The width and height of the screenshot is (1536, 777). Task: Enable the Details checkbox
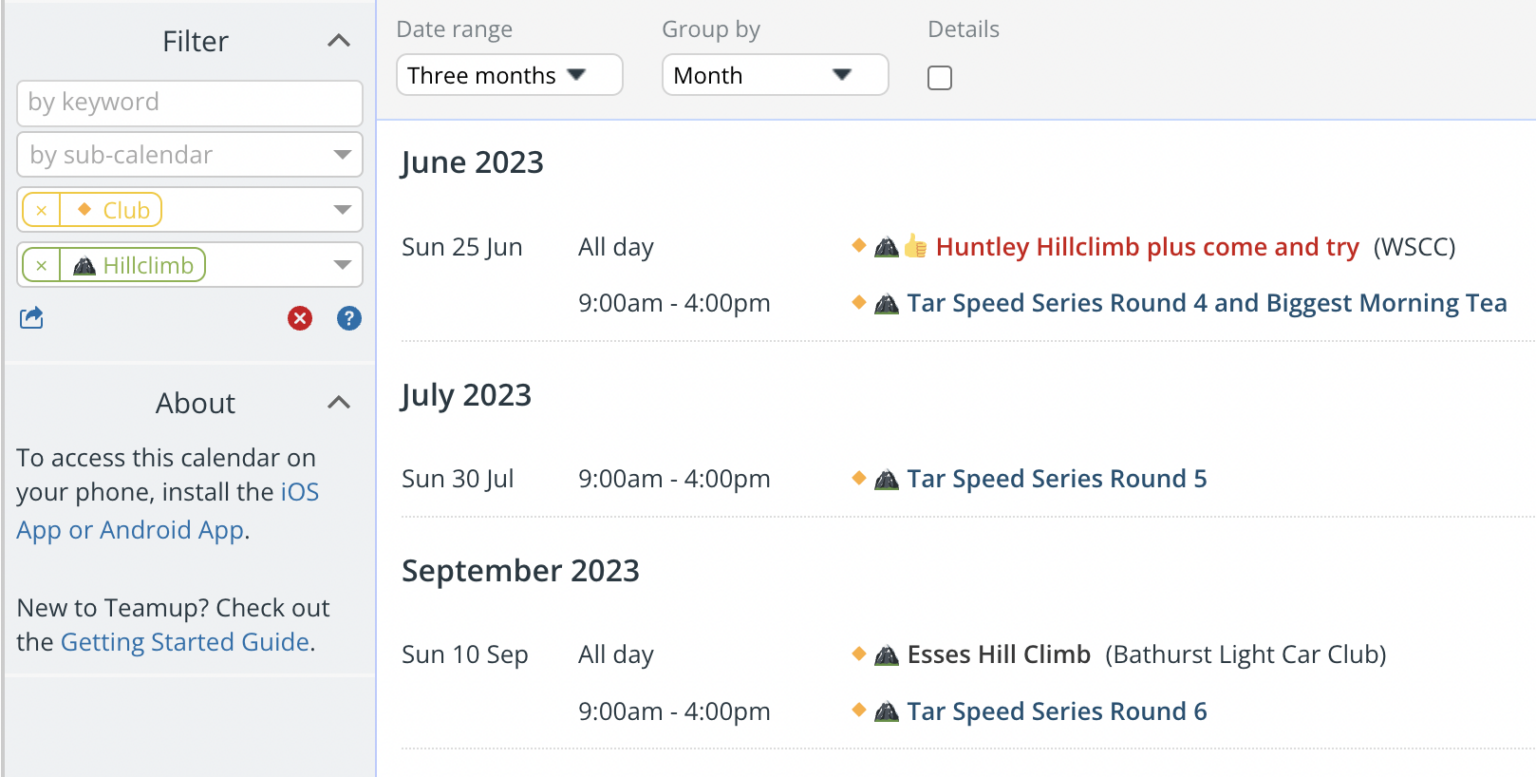pyautogui.click(x=940, y=78)
